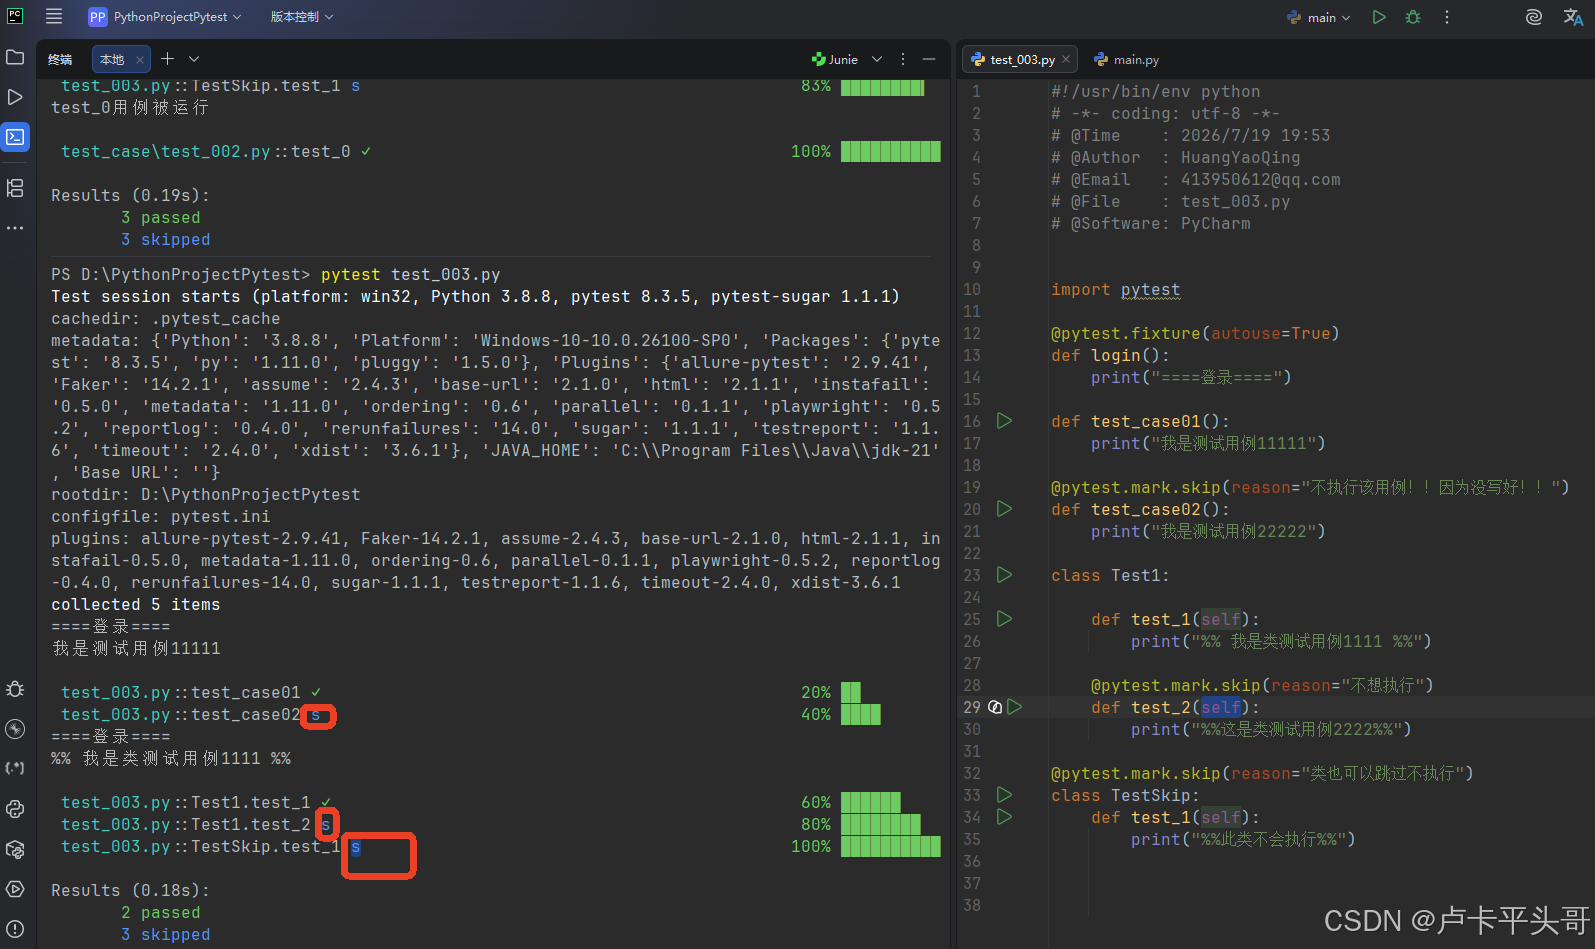1595x949 pixels.
Task: Click 'pytest test_003.py' command in terminal
Action: [x=410, y=275]
